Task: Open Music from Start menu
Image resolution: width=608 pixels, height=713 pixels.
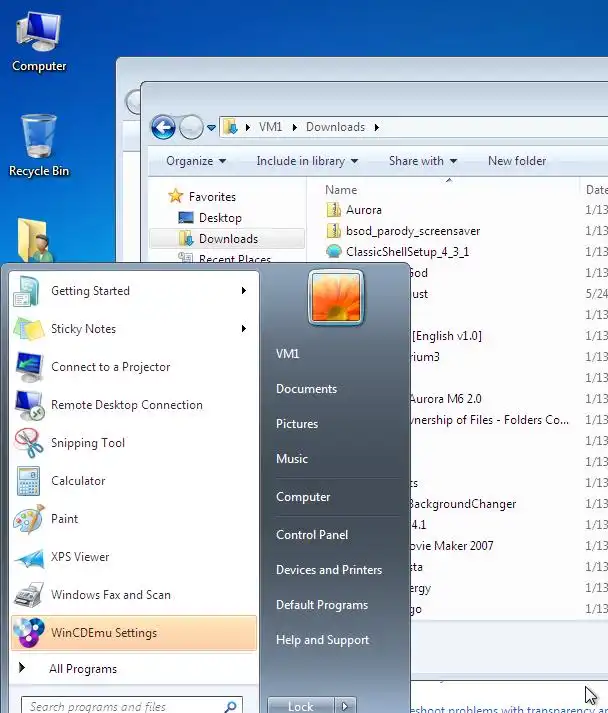Action: pyautogui.click(x=291, y=459)
